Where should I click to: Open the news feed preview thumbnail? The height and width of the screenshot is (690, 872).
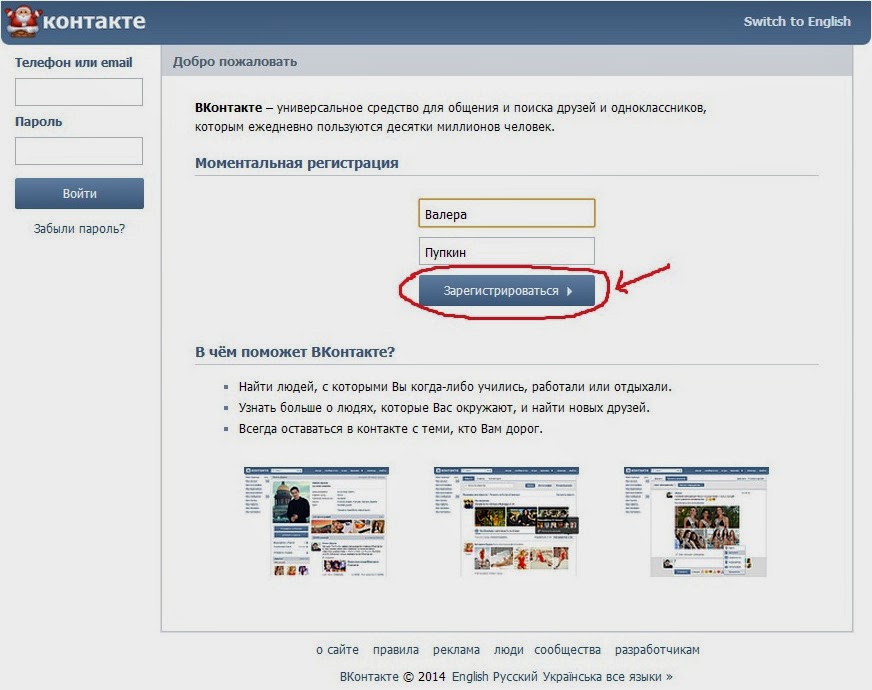[x=506, y=521]
